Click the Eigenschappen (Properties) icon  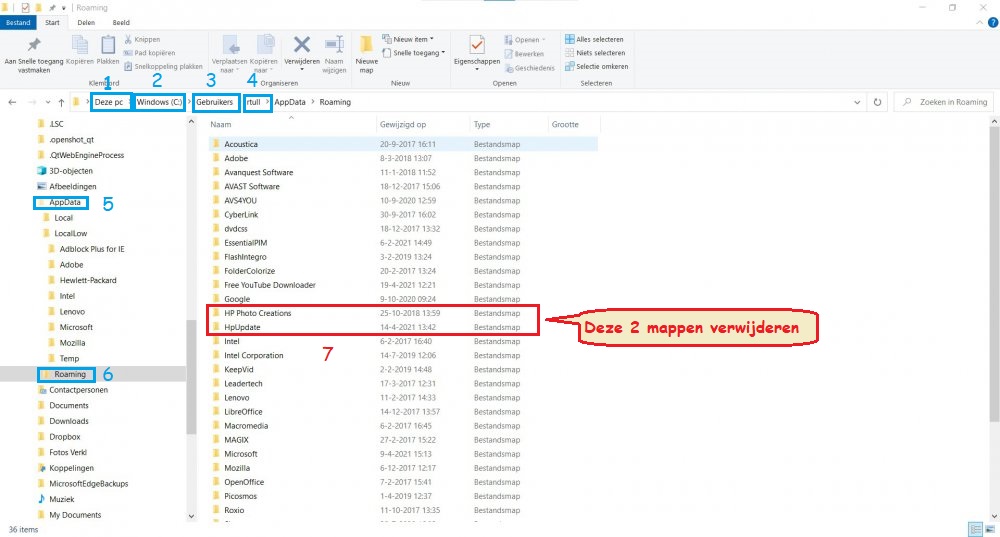click(x=476, y=48)
